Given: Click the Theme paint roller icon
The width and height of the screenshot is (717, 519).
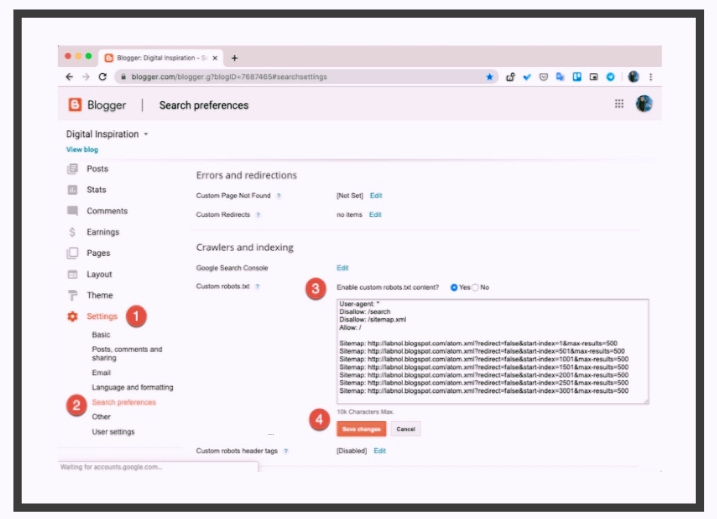Looking at the screenshot, I should pyautogui.click(x=72, y=295).
